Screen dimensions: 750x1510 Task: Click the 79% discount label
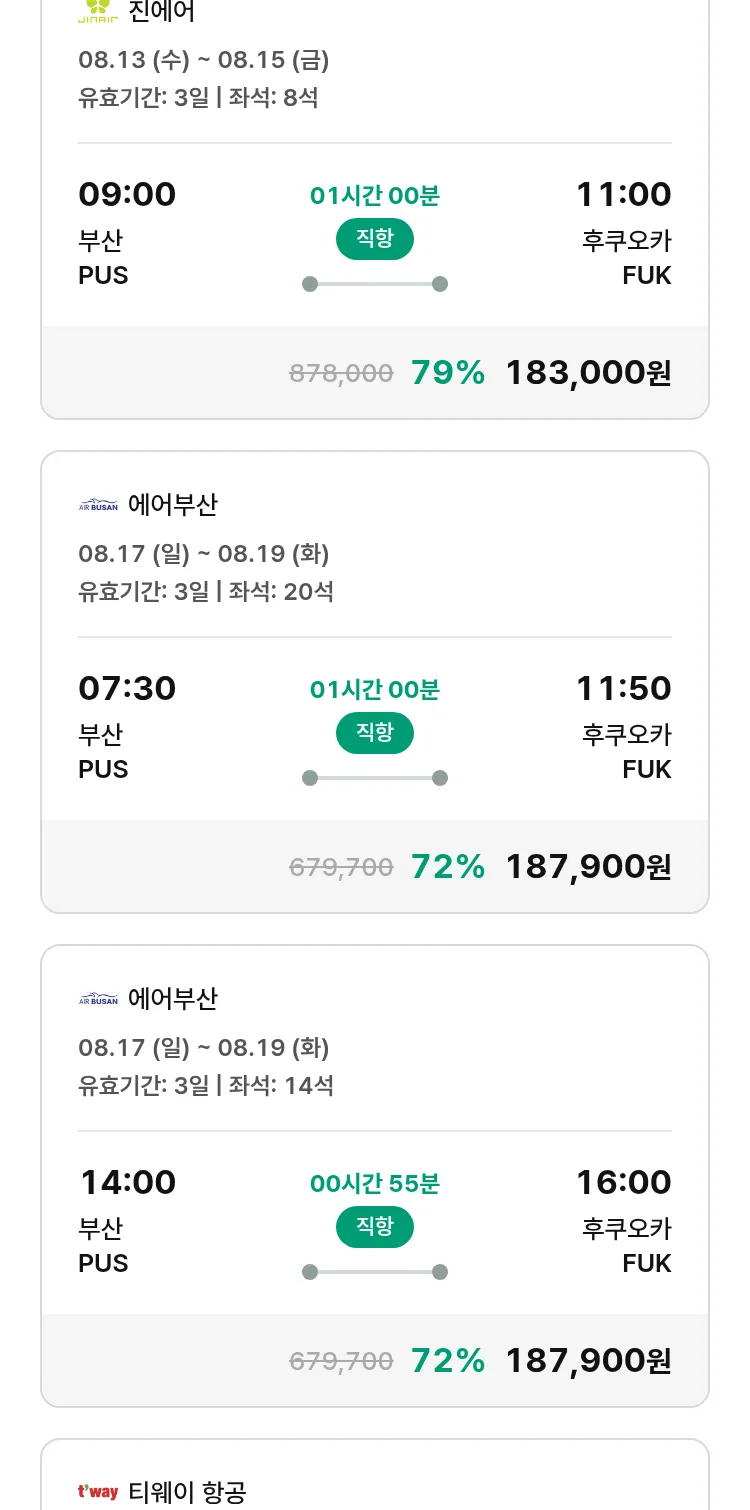point(448,373)
